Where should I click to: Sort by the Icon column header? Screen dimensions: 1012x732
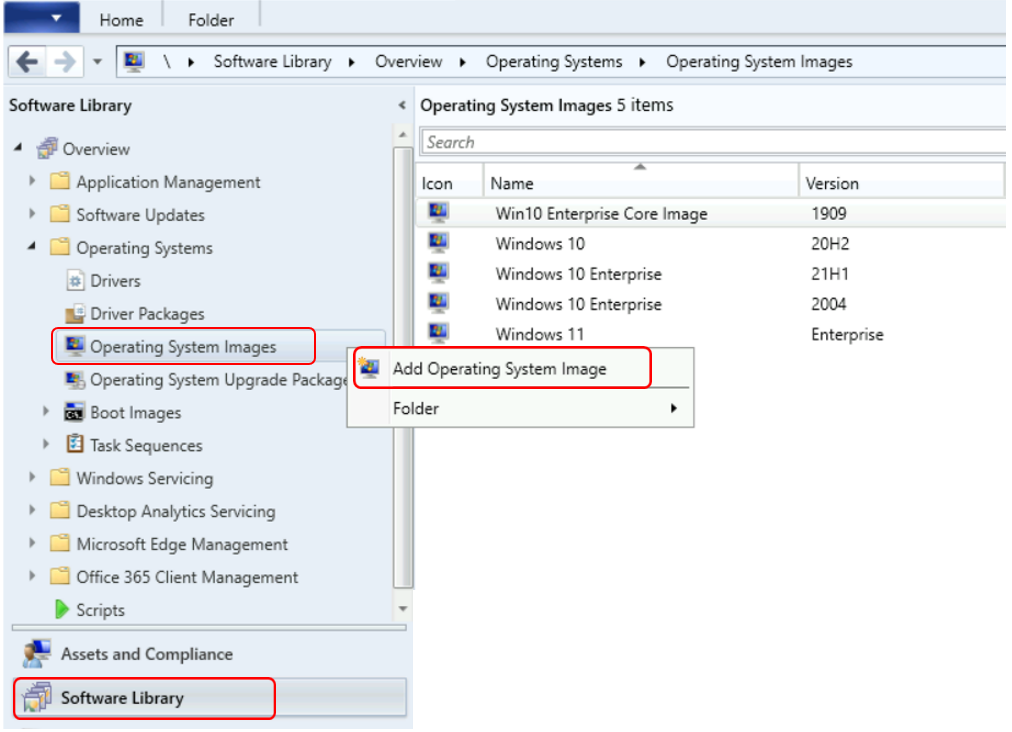tap(450, 183)
